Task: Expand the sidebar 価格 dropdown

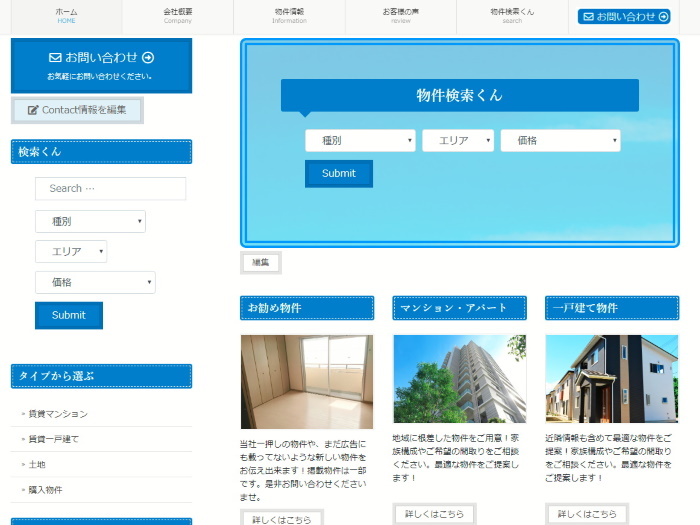Action: click(x=95, y=283)
